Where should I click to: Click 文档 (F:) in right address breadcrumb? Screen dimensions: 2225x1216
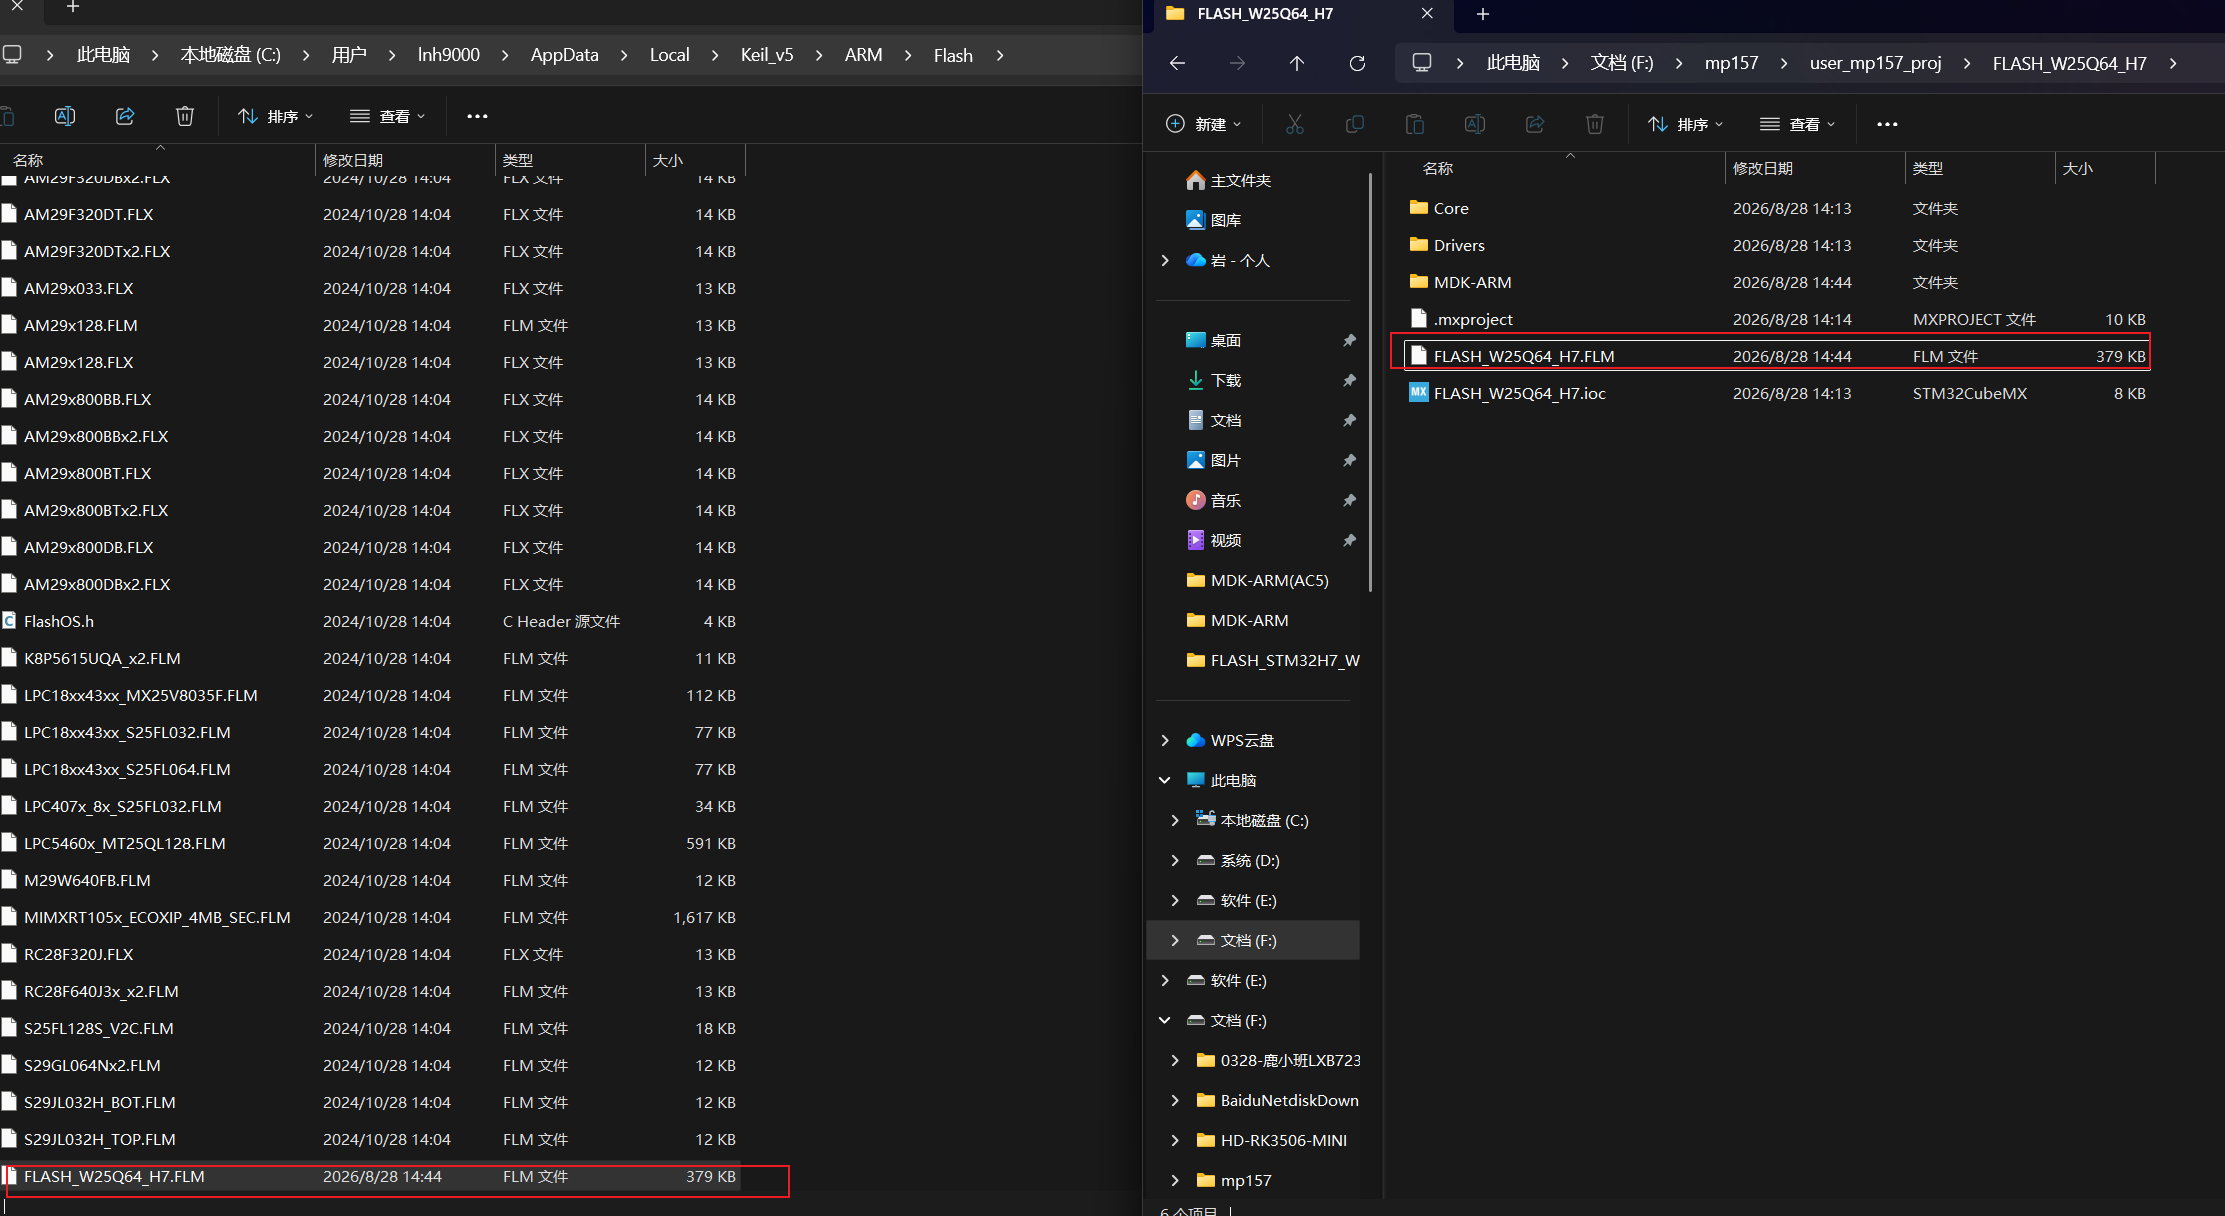point(1622,63)
